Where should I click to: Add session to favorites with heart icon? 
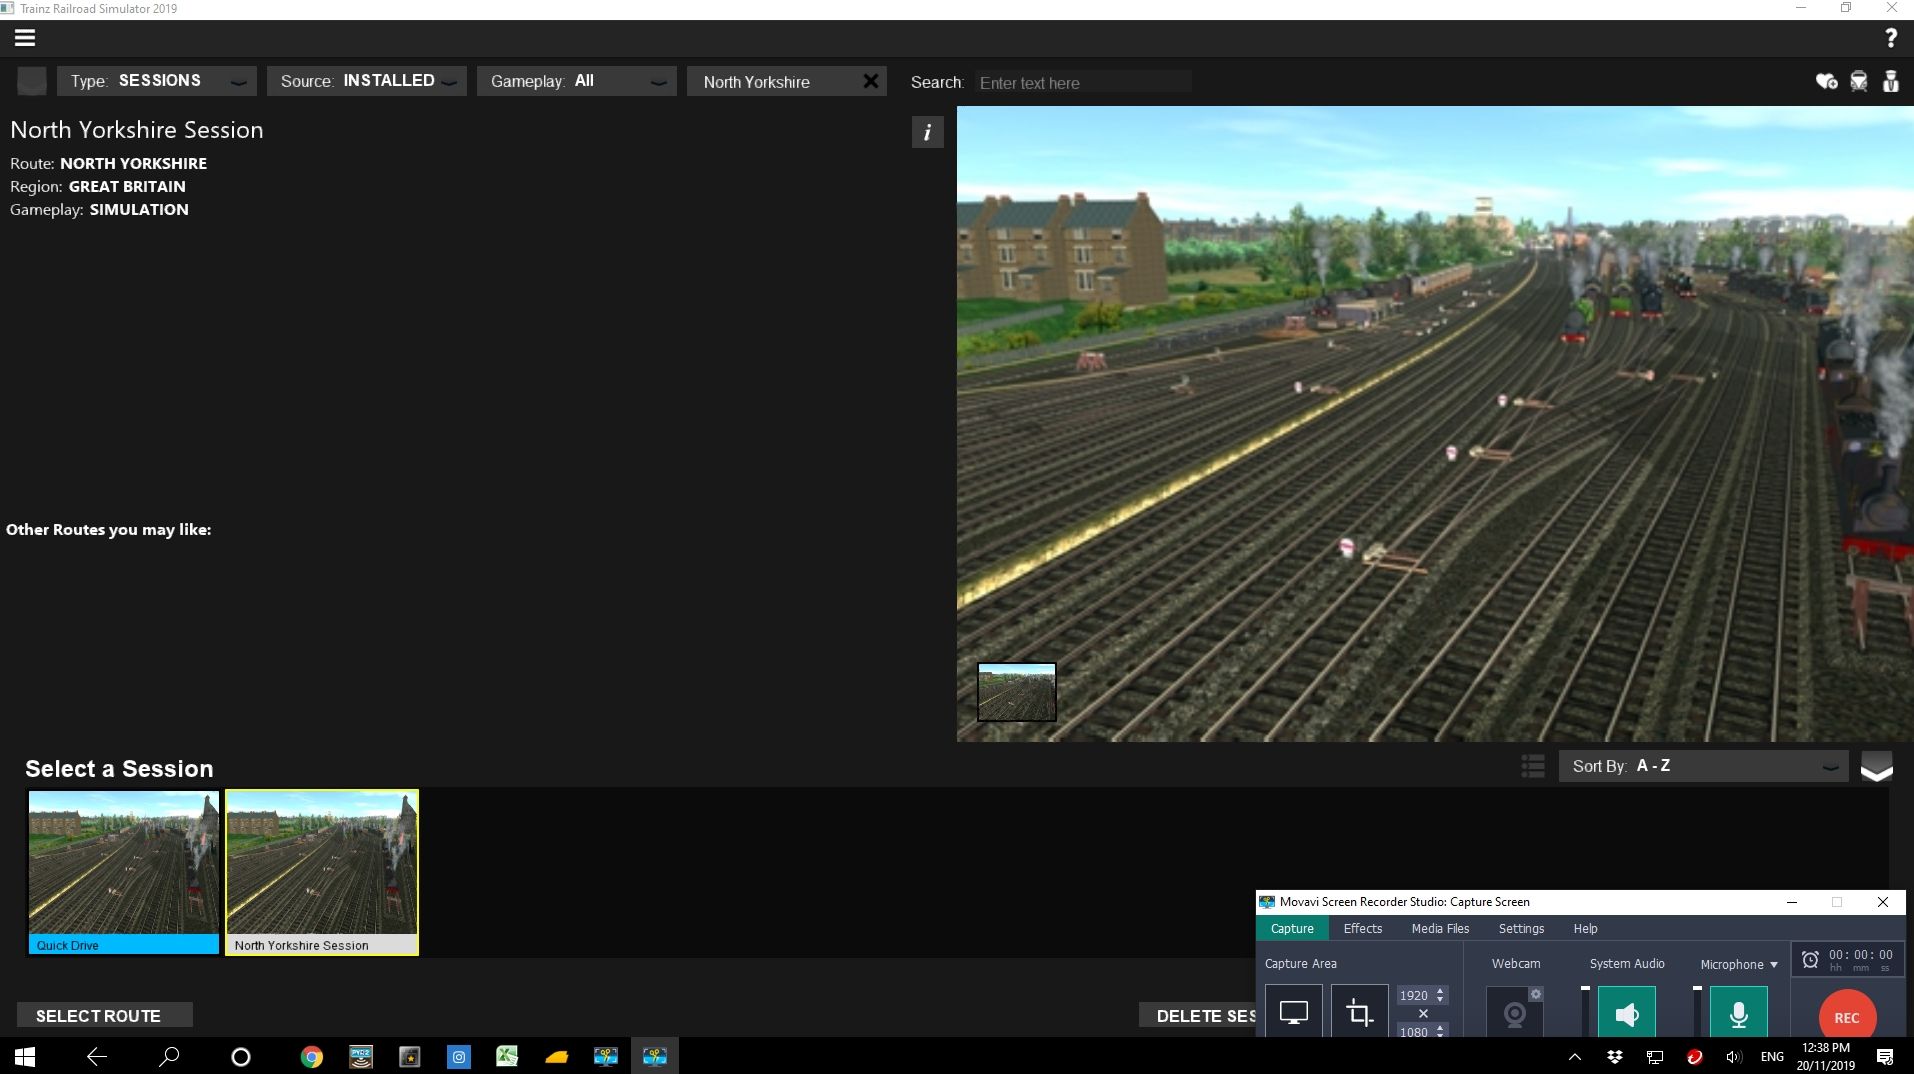pyautogui.click(x=1826, y=81)
